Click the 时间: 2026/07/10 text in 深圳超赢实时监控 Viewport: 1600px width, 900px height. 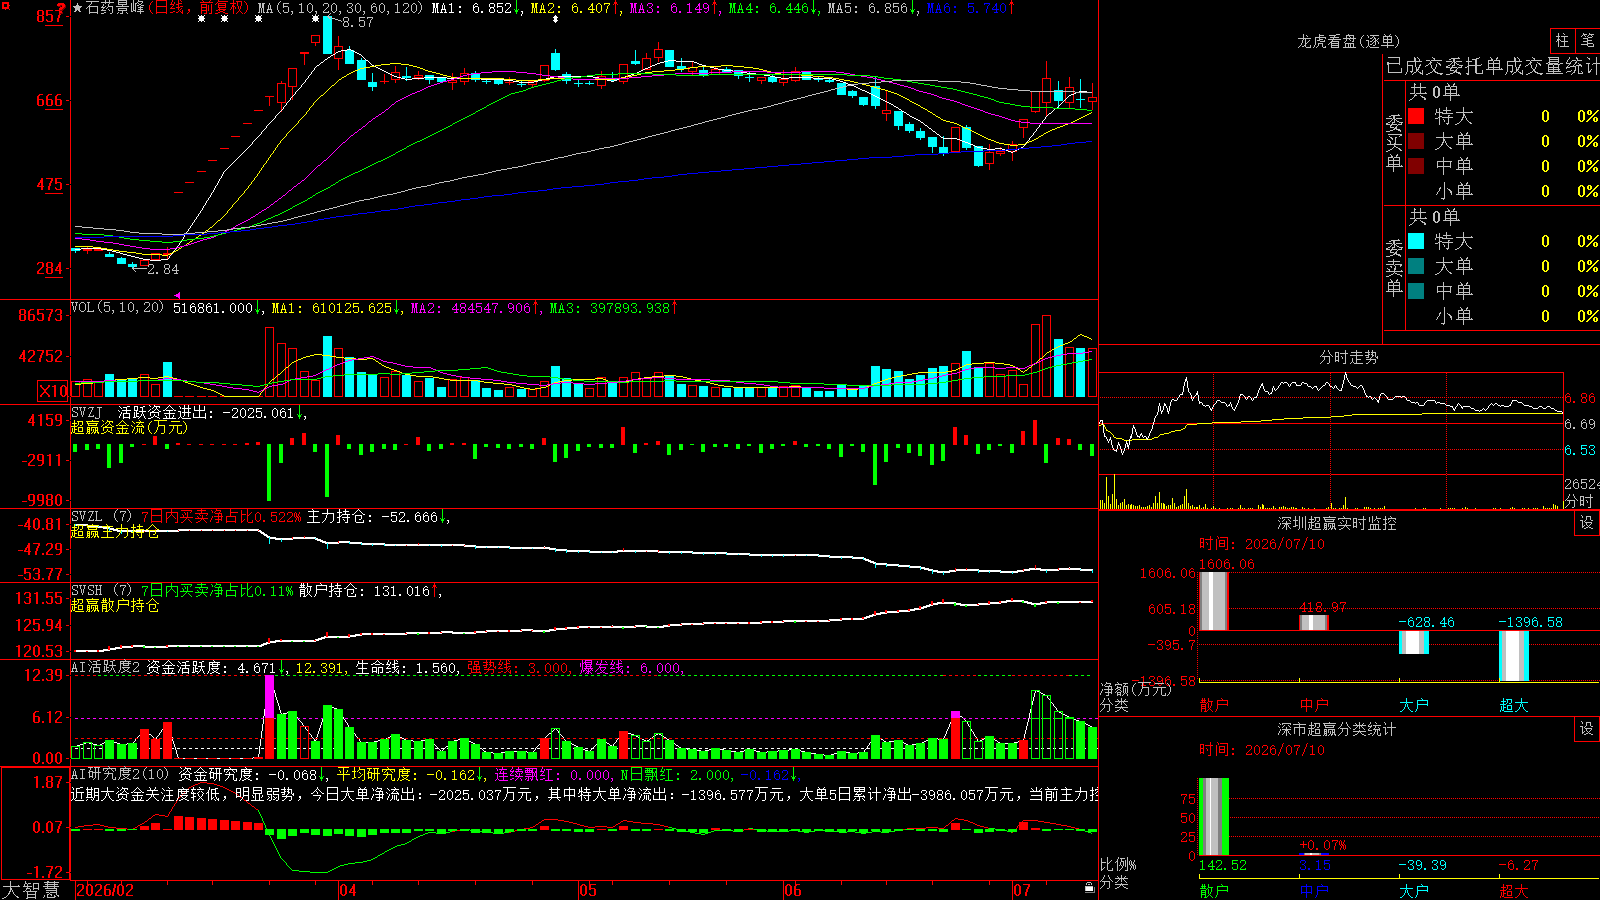[x=1262, y=544]
